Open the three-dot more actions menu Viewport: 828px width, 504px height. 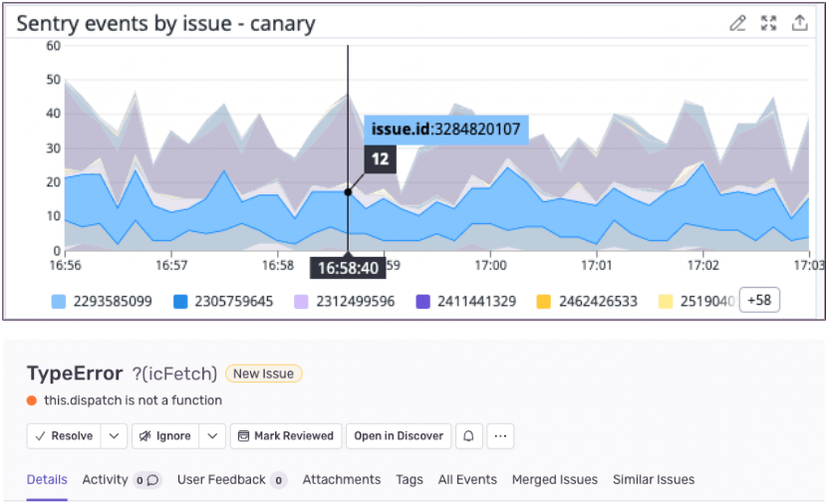(500, 436)
